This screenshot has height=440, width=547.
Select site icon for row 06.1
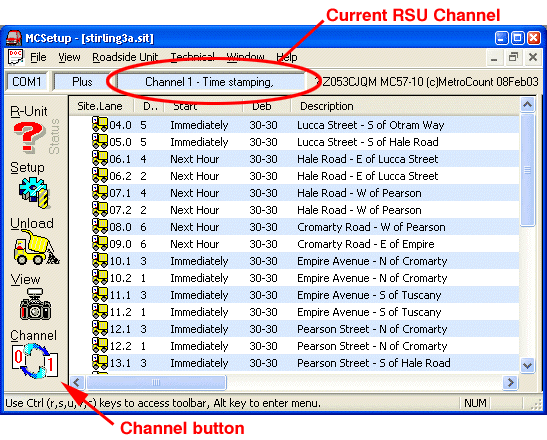point(100,158)
